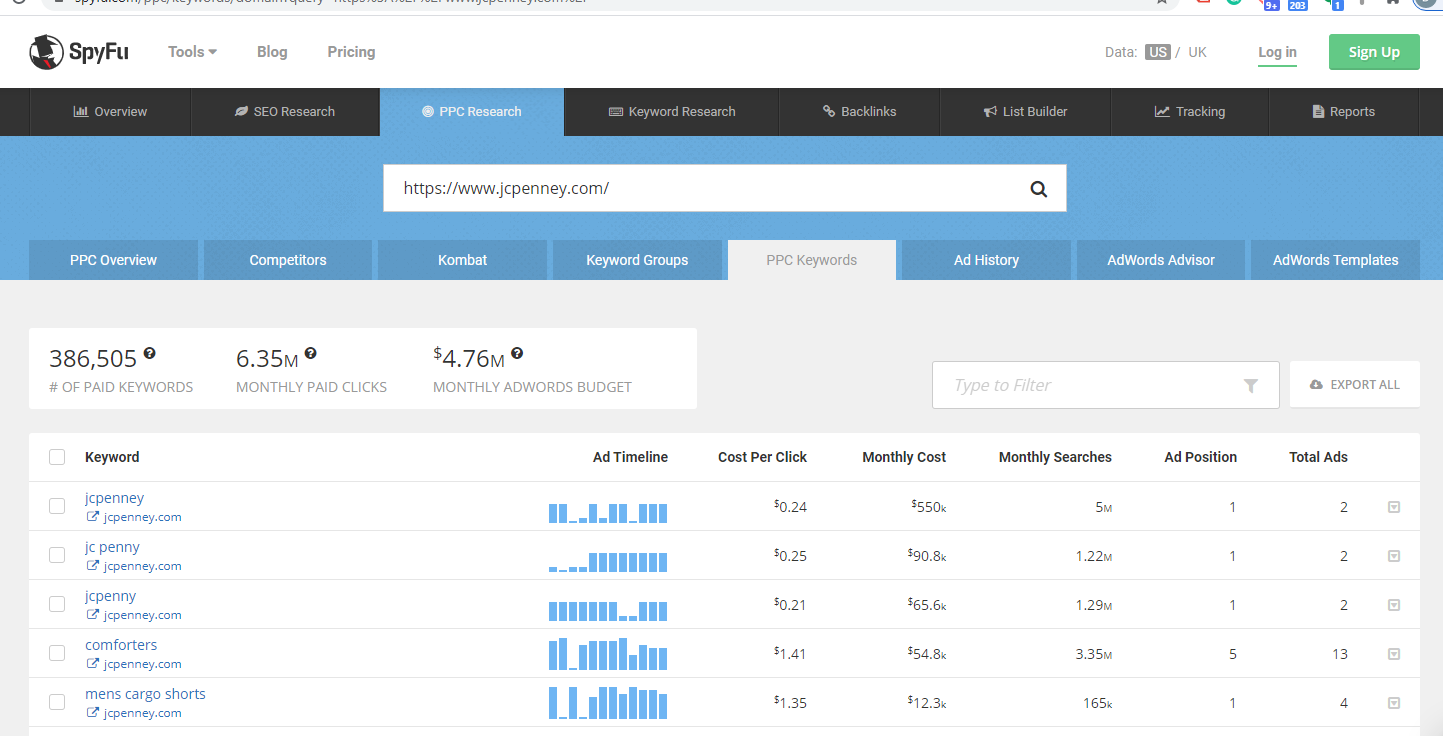The height and width of the screenshot is (736, 1443).
Task: Select the PPC Research section
Action: click(x=472, y=112)
